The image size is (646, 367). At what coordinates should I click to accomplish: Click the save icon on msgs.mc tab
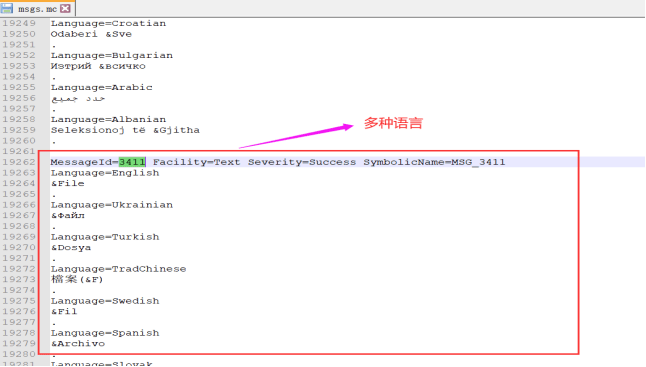pyautogui.click(x=7, y=8)
